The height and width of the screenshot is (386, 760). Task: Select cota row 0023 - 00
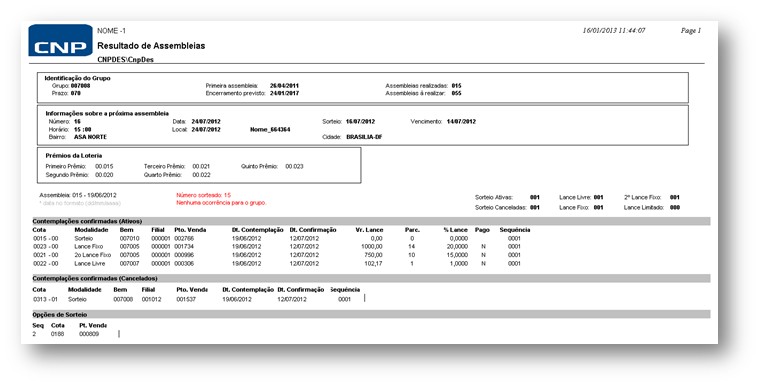point(277,247)
